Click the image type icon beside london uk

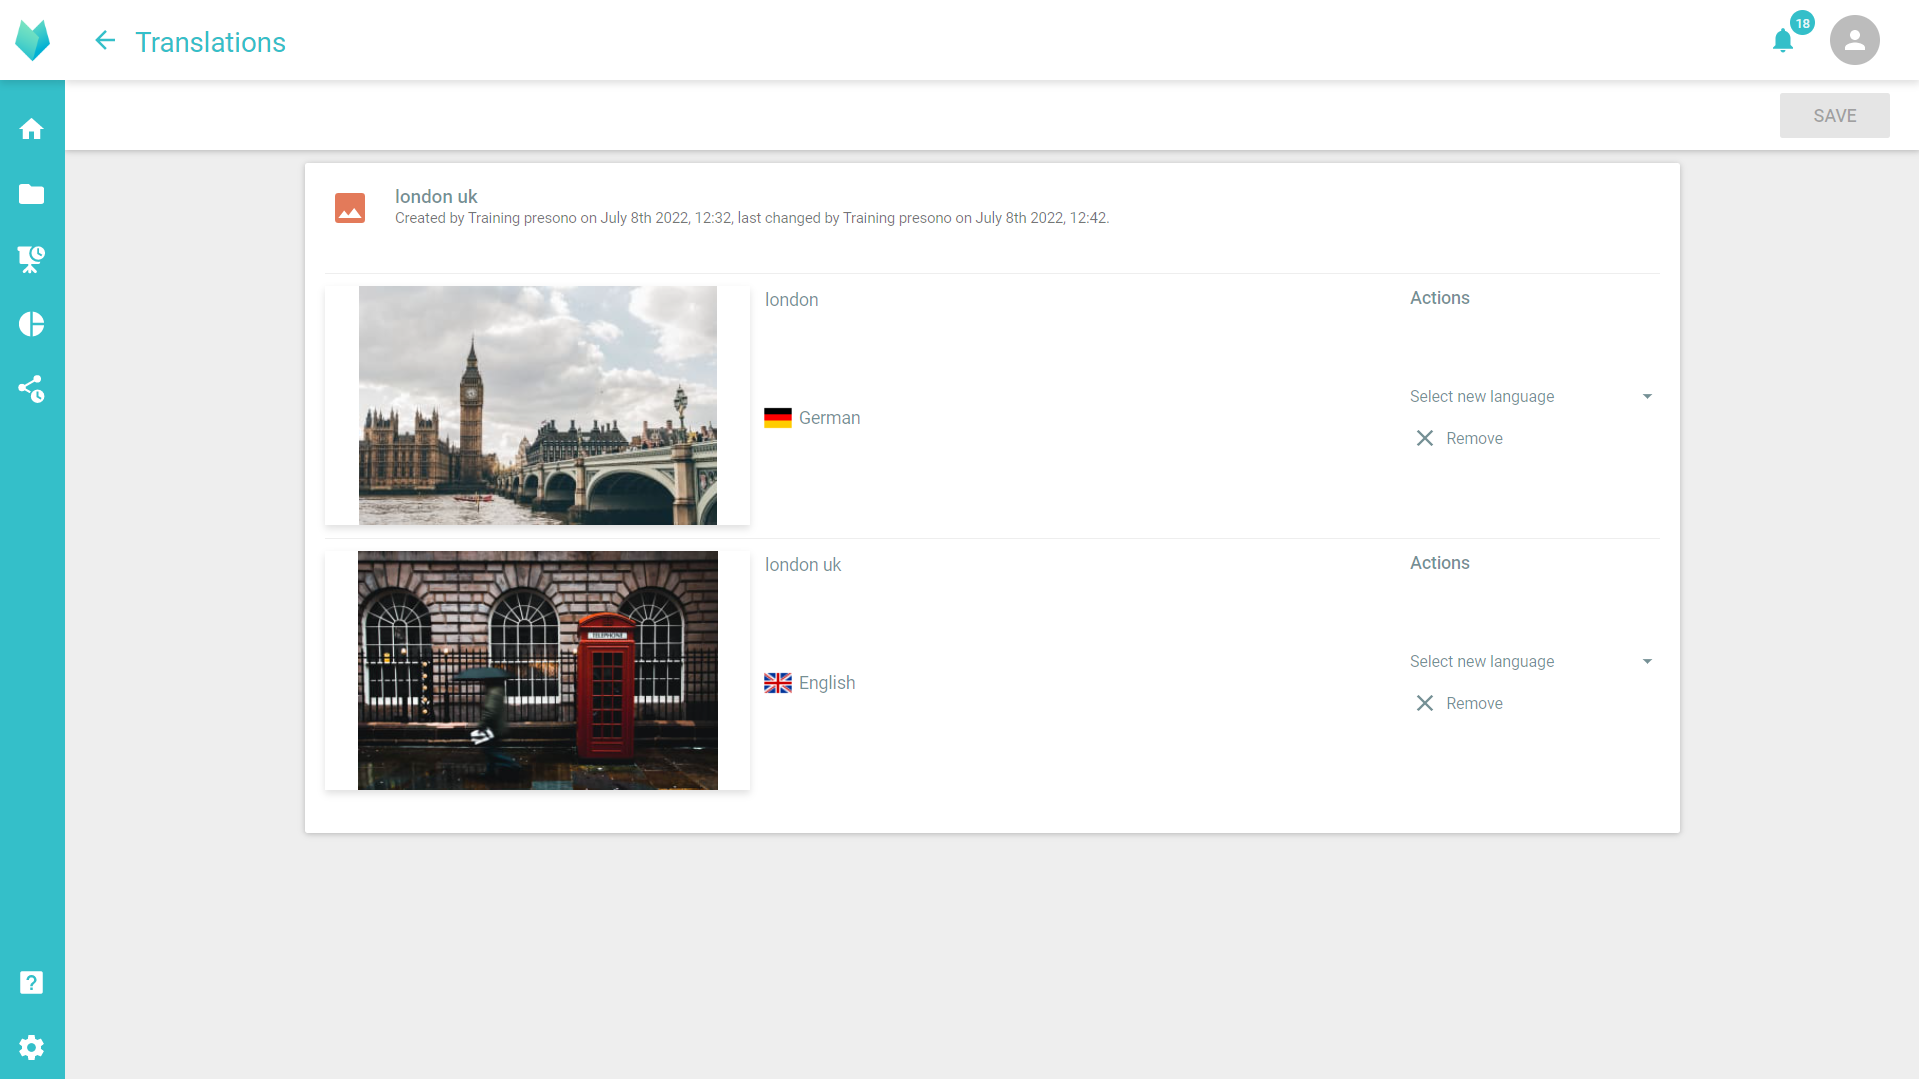(x=350, y=208)
